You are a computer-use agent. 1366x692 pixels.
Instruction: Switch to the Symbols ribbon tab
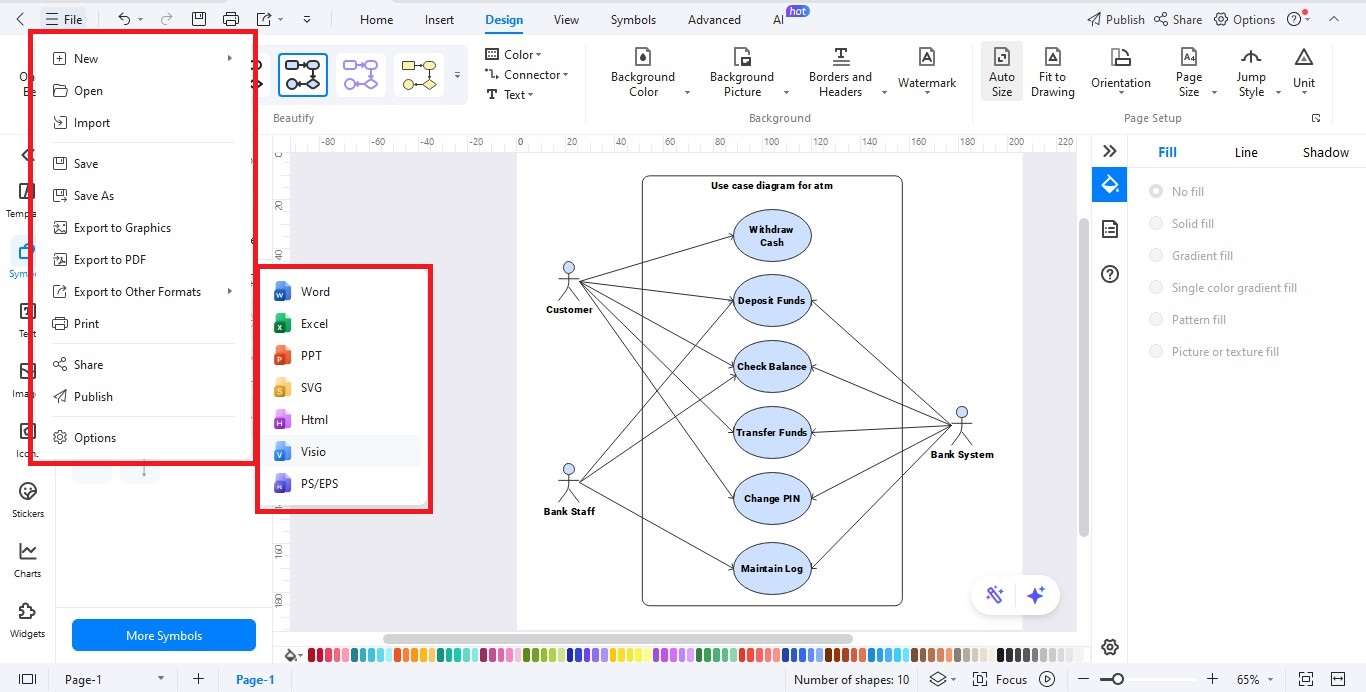click(633, 19)
